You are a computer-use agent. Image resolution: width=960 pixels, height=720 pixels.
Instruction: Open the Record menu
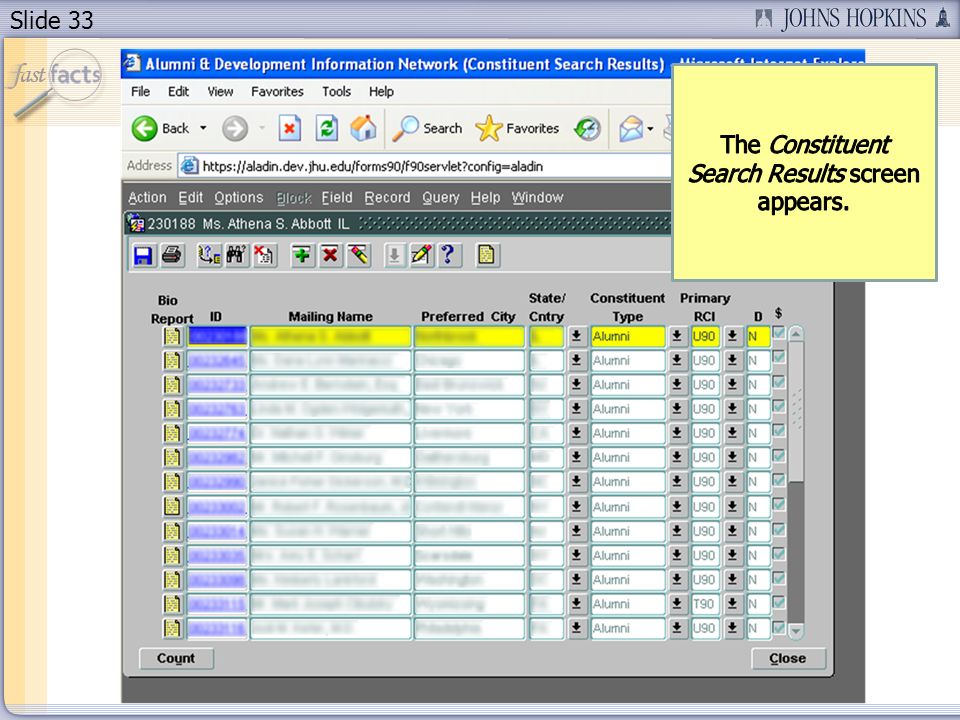pos(387,198)
